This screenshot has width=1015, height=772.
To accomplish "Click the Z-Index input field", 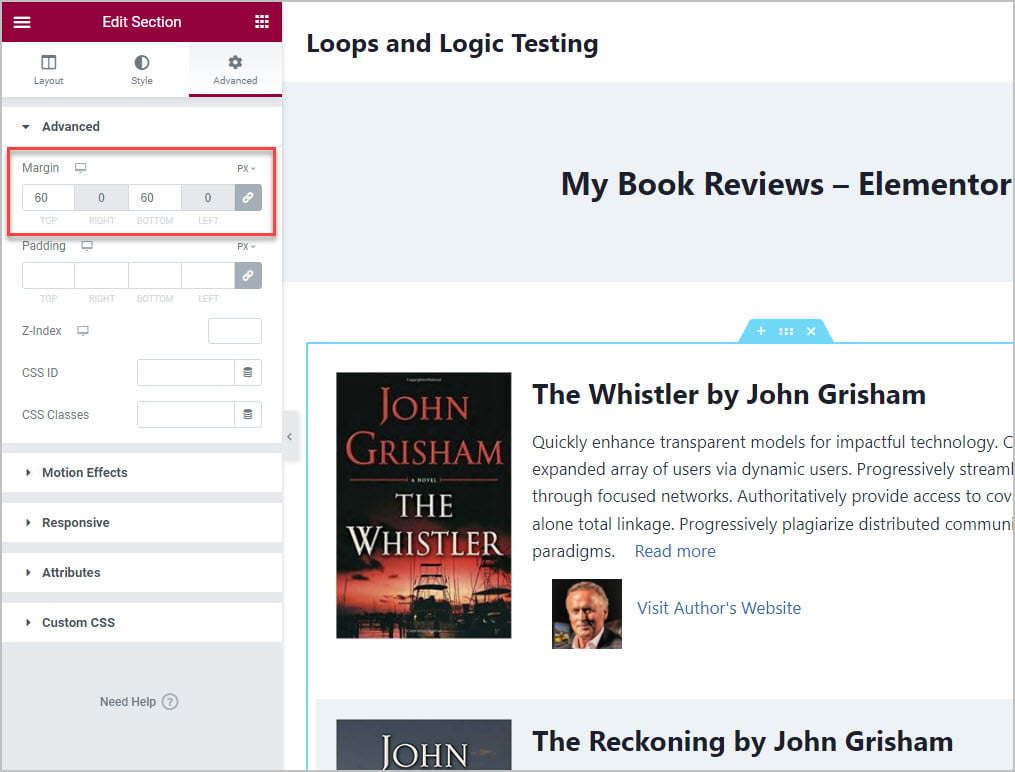I will (x=235, y=331).
